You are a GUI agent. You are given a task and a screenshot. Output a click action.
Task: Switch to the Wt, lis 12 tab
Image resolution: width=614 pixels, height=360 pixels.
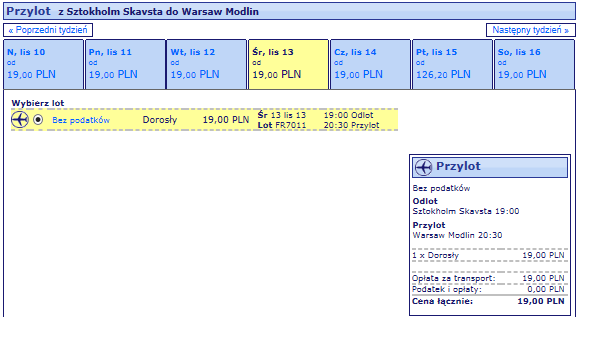207,64
